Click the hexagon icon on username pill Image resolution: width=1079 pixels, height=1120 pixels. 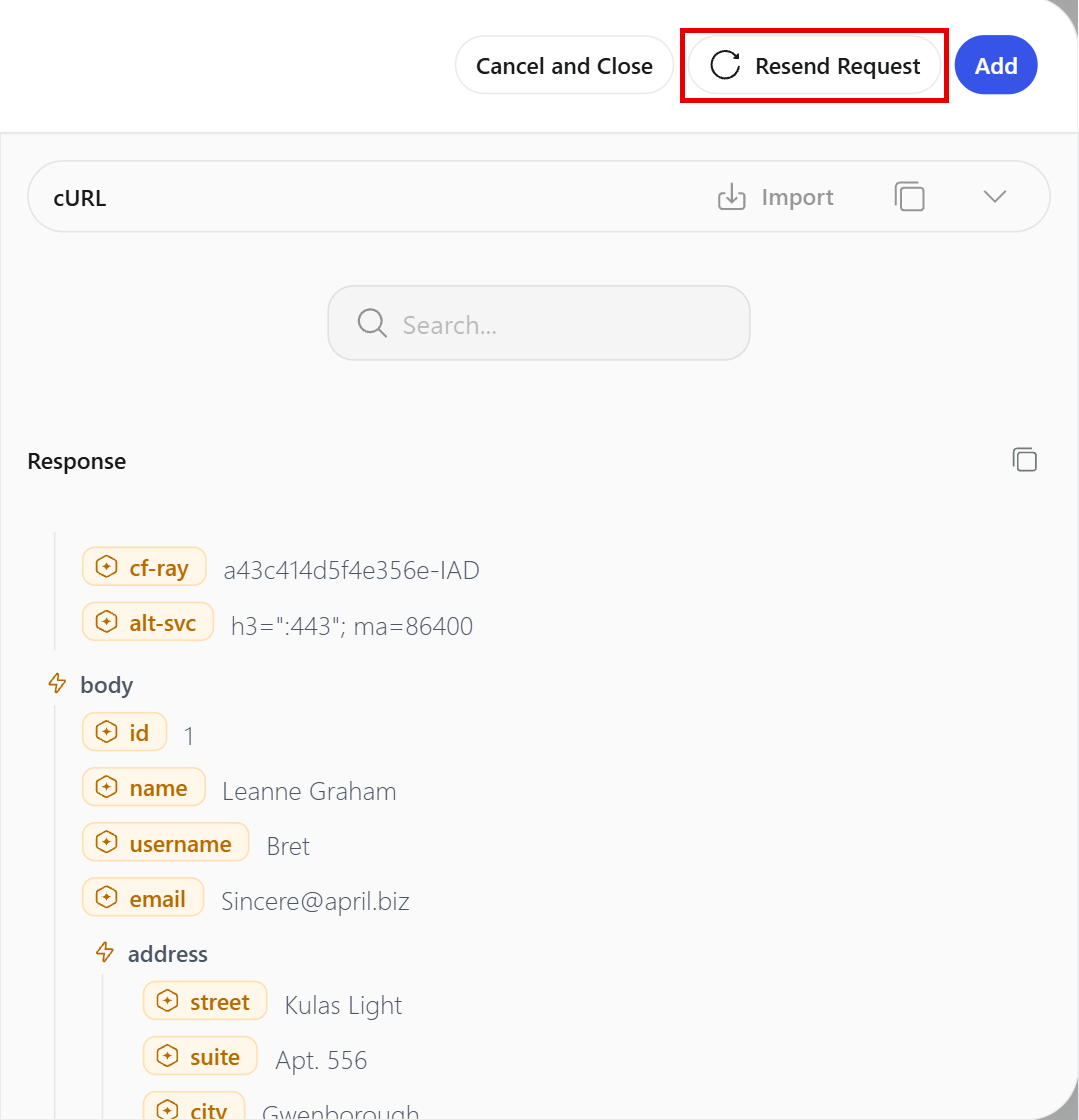click(106, 842)
